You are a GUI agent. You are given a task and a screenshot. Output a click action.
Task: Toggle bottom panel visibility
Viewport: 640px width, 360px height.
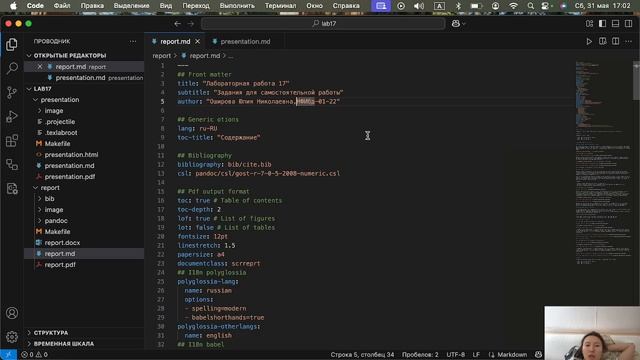click(x=616, y=24)
